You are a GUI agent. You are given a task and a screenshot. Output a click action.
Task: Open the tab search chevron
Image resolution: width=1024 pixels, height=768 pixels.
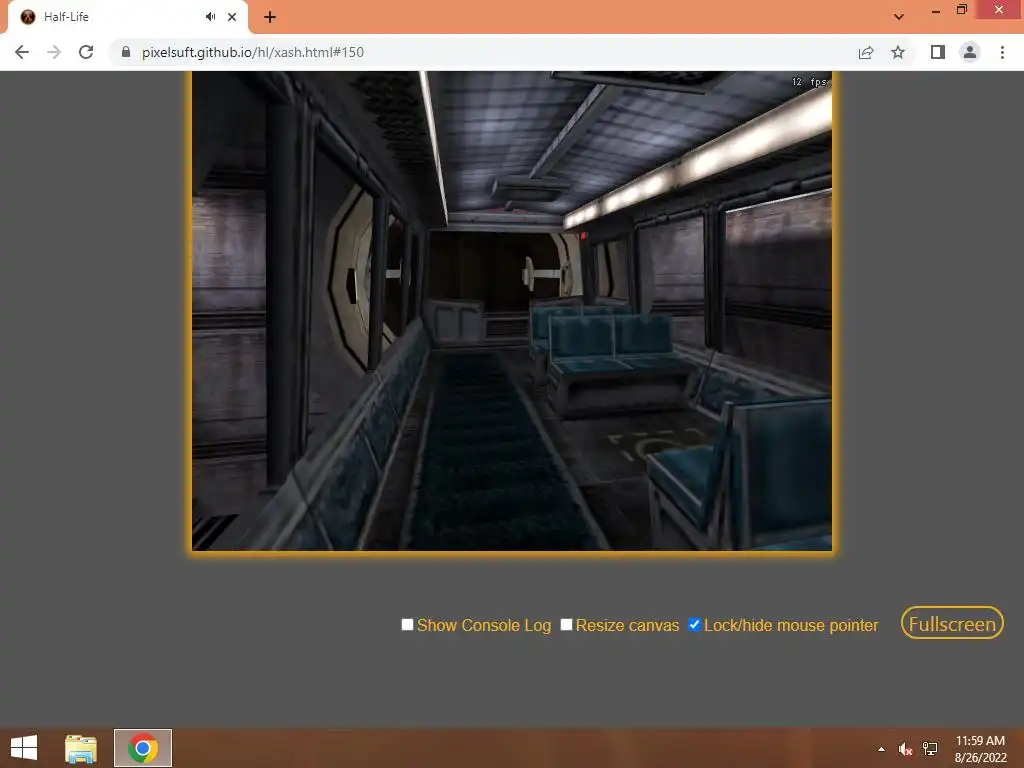(x=899, y=17)
